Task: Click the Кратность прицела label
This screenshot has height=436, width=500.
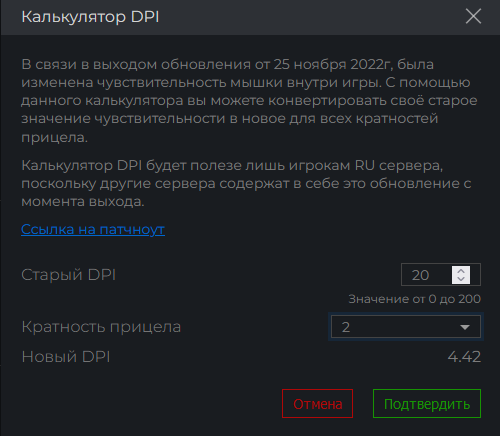Action: pos(101,327)
